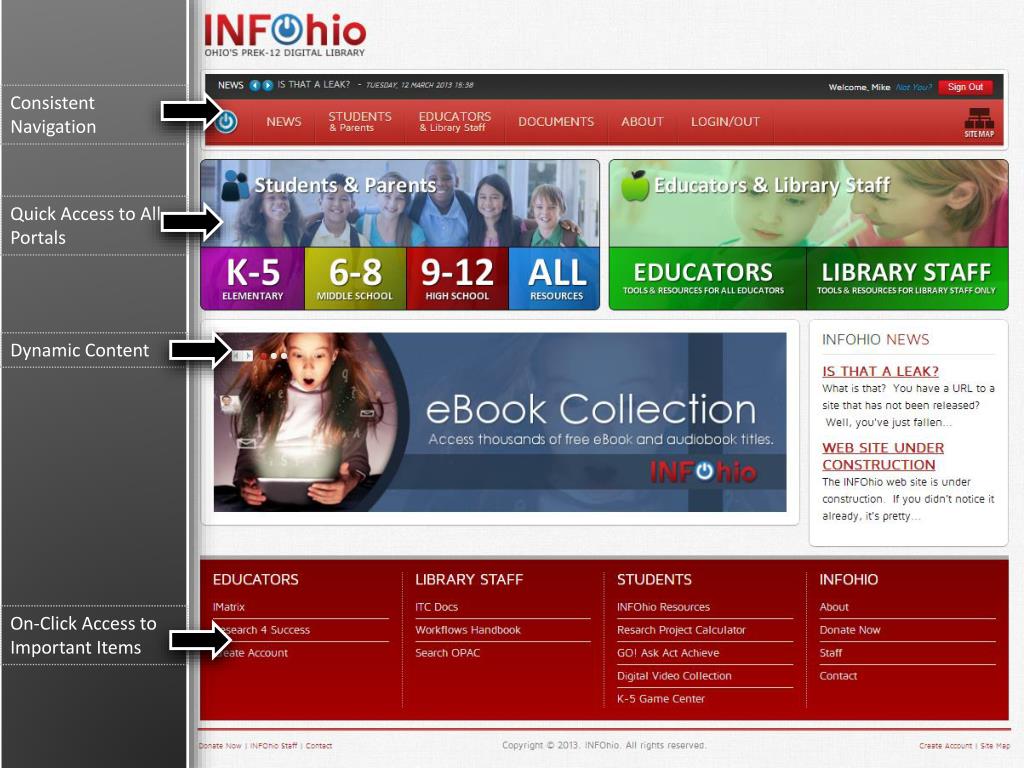Click the LIBRARY STAFF footer column heading
The height and width of the screenshot is (768, 1024).
[x=469, y=579]
